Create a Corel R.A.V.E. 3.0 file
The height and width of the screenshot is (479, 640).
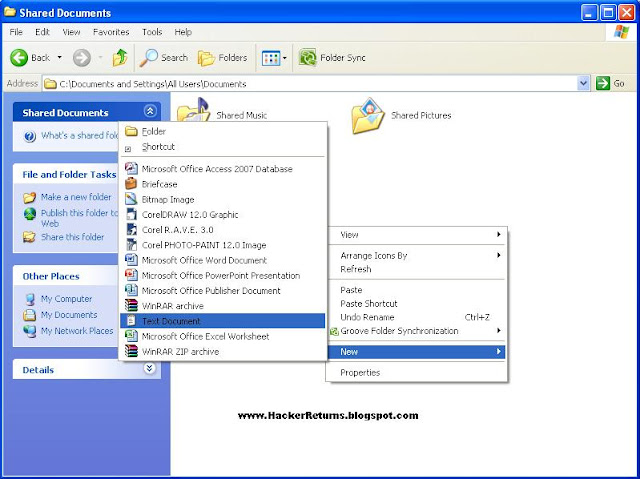[223, 230]
